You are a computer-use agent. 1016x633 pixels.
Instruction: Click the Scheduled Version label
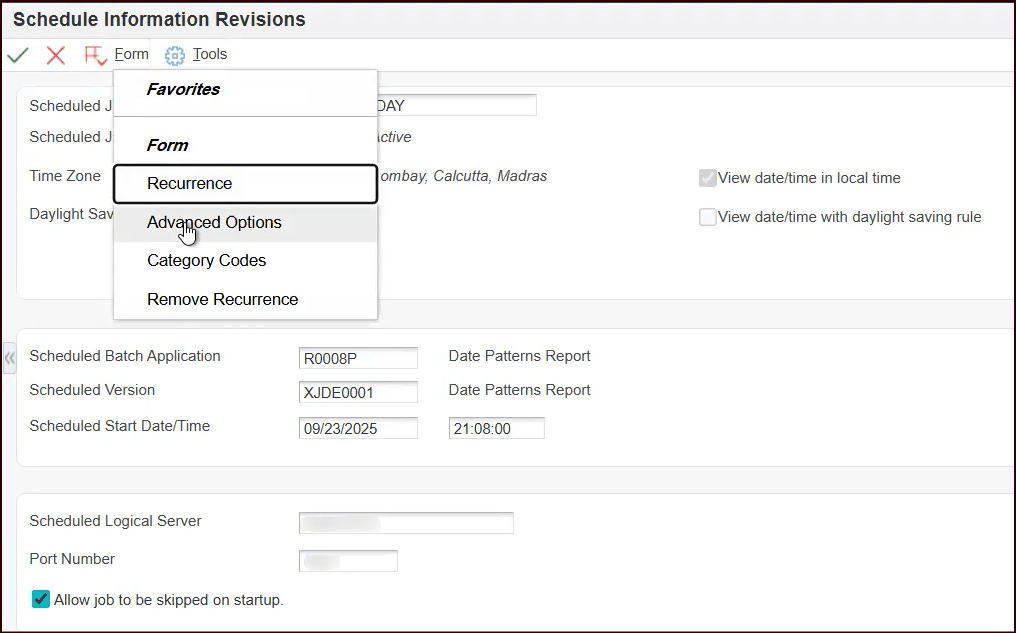(x=92, y=390)
